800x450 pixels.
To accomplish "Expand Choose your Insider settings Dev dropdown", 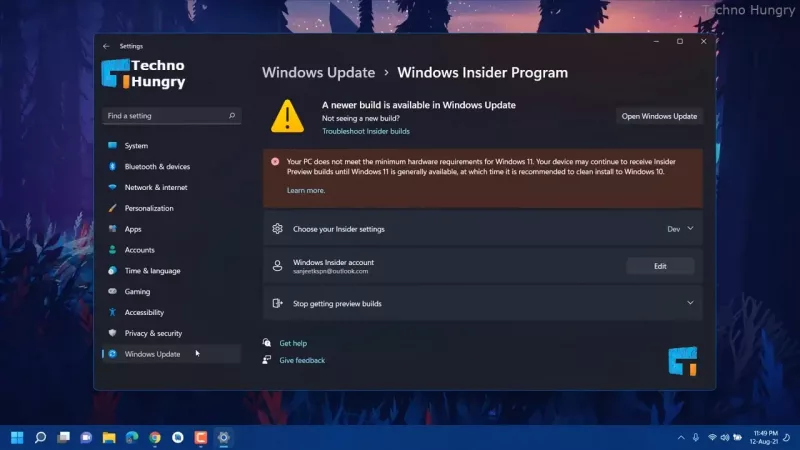I will click(x=680, y=229).
